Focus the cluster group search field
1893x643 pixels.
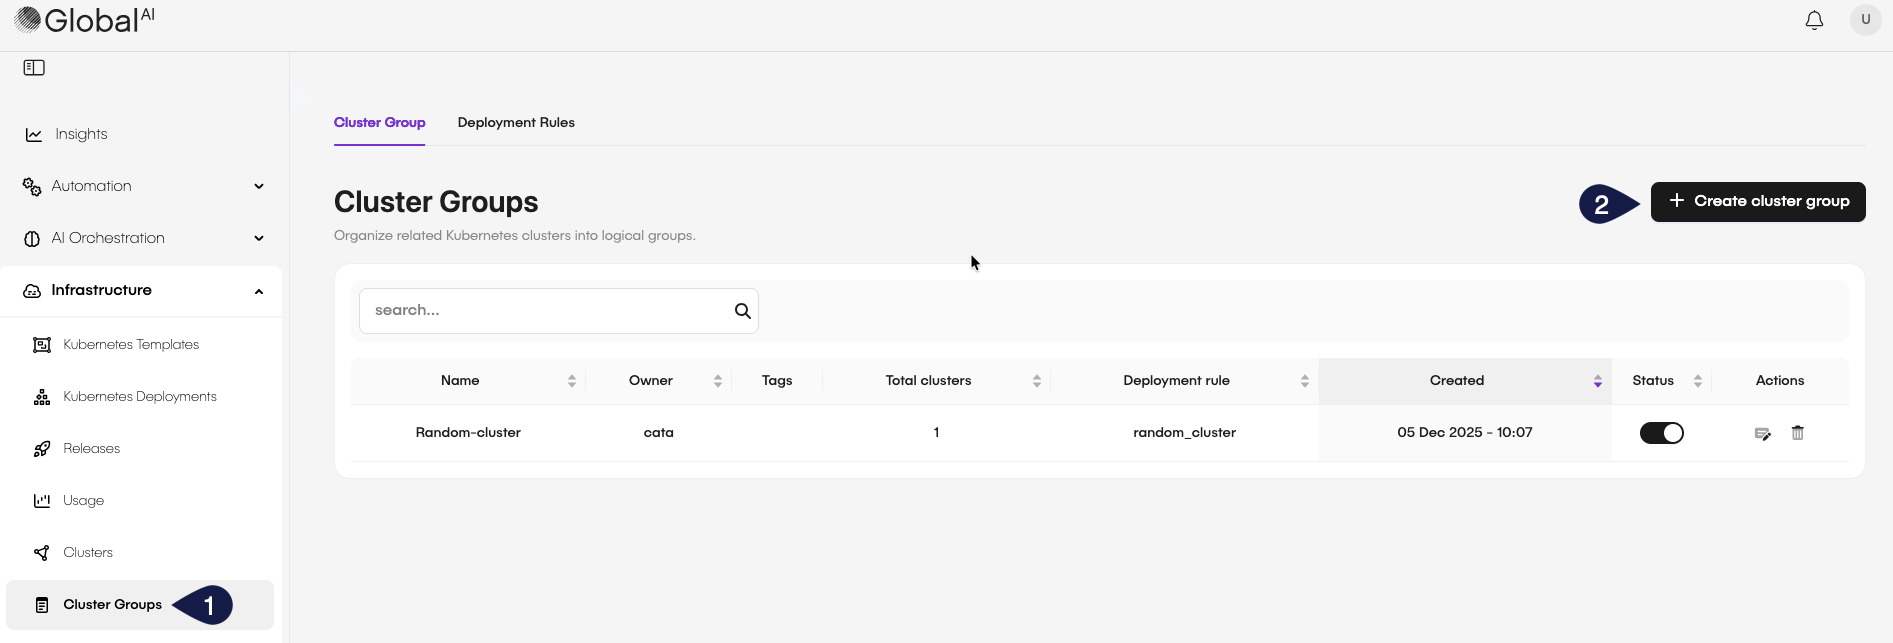coord(545,311)
